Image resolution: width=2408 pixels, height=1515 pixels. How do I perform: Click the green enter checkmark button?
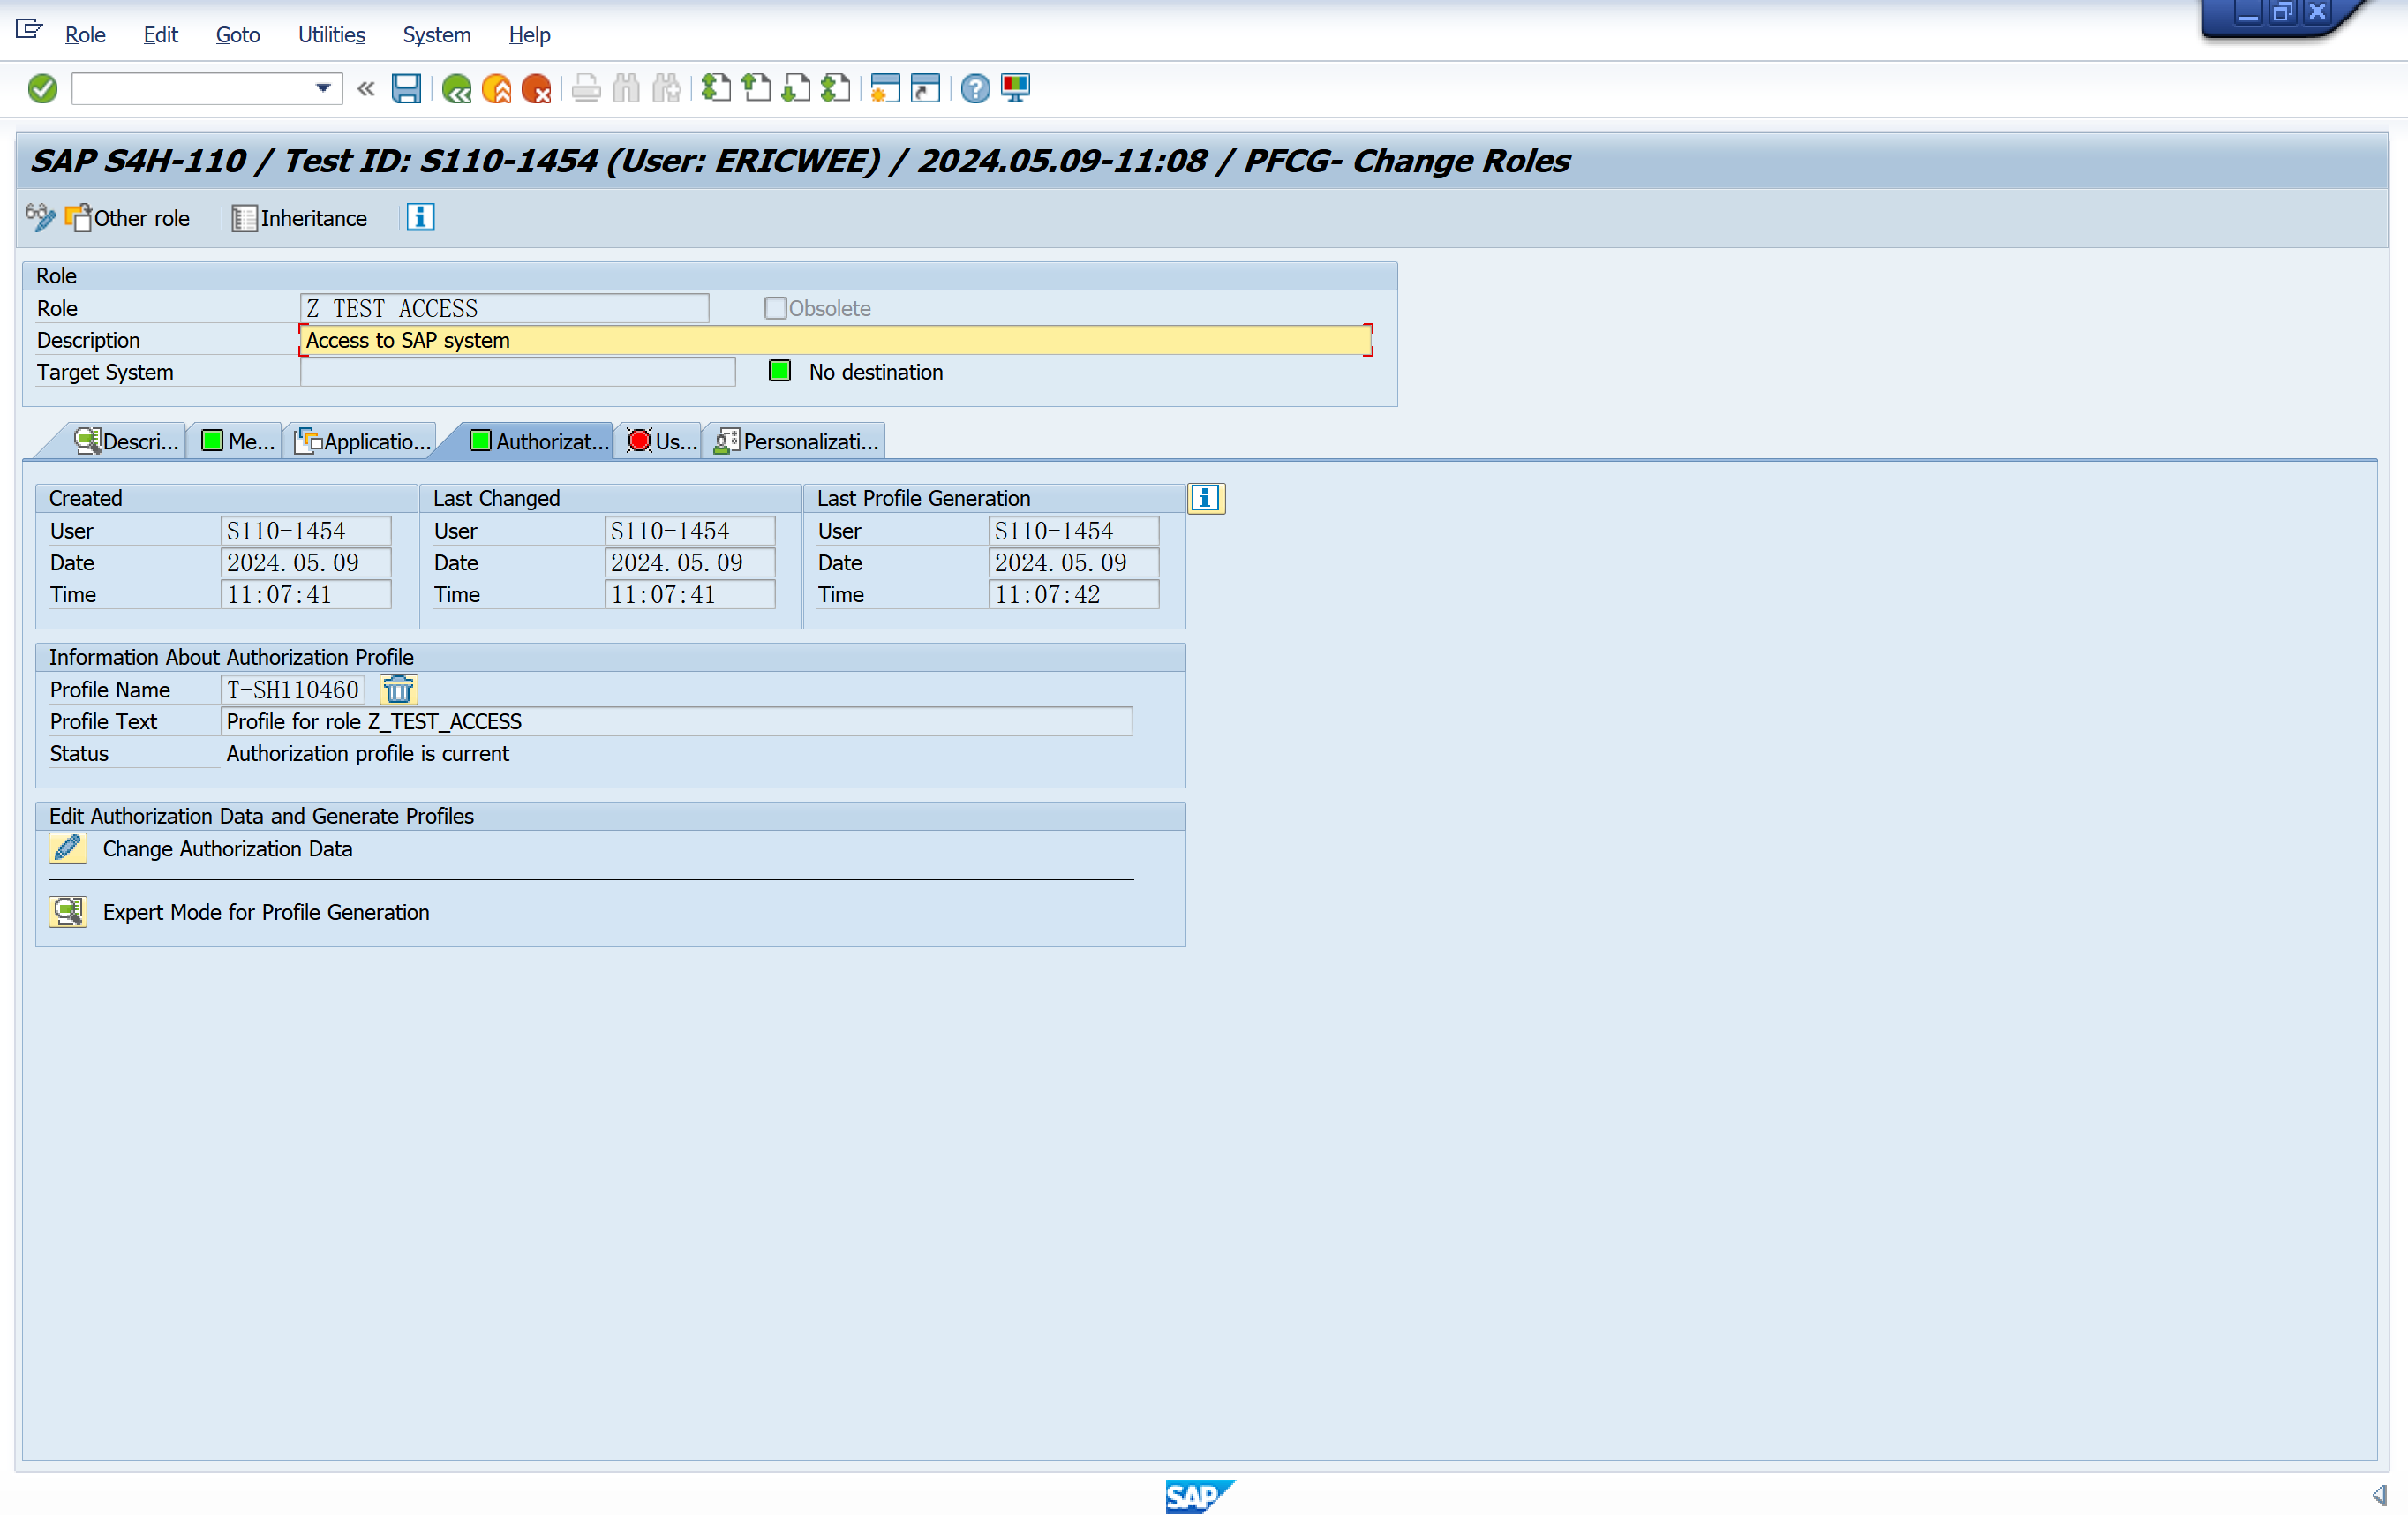pyautogui.click(x=42, y=89)
